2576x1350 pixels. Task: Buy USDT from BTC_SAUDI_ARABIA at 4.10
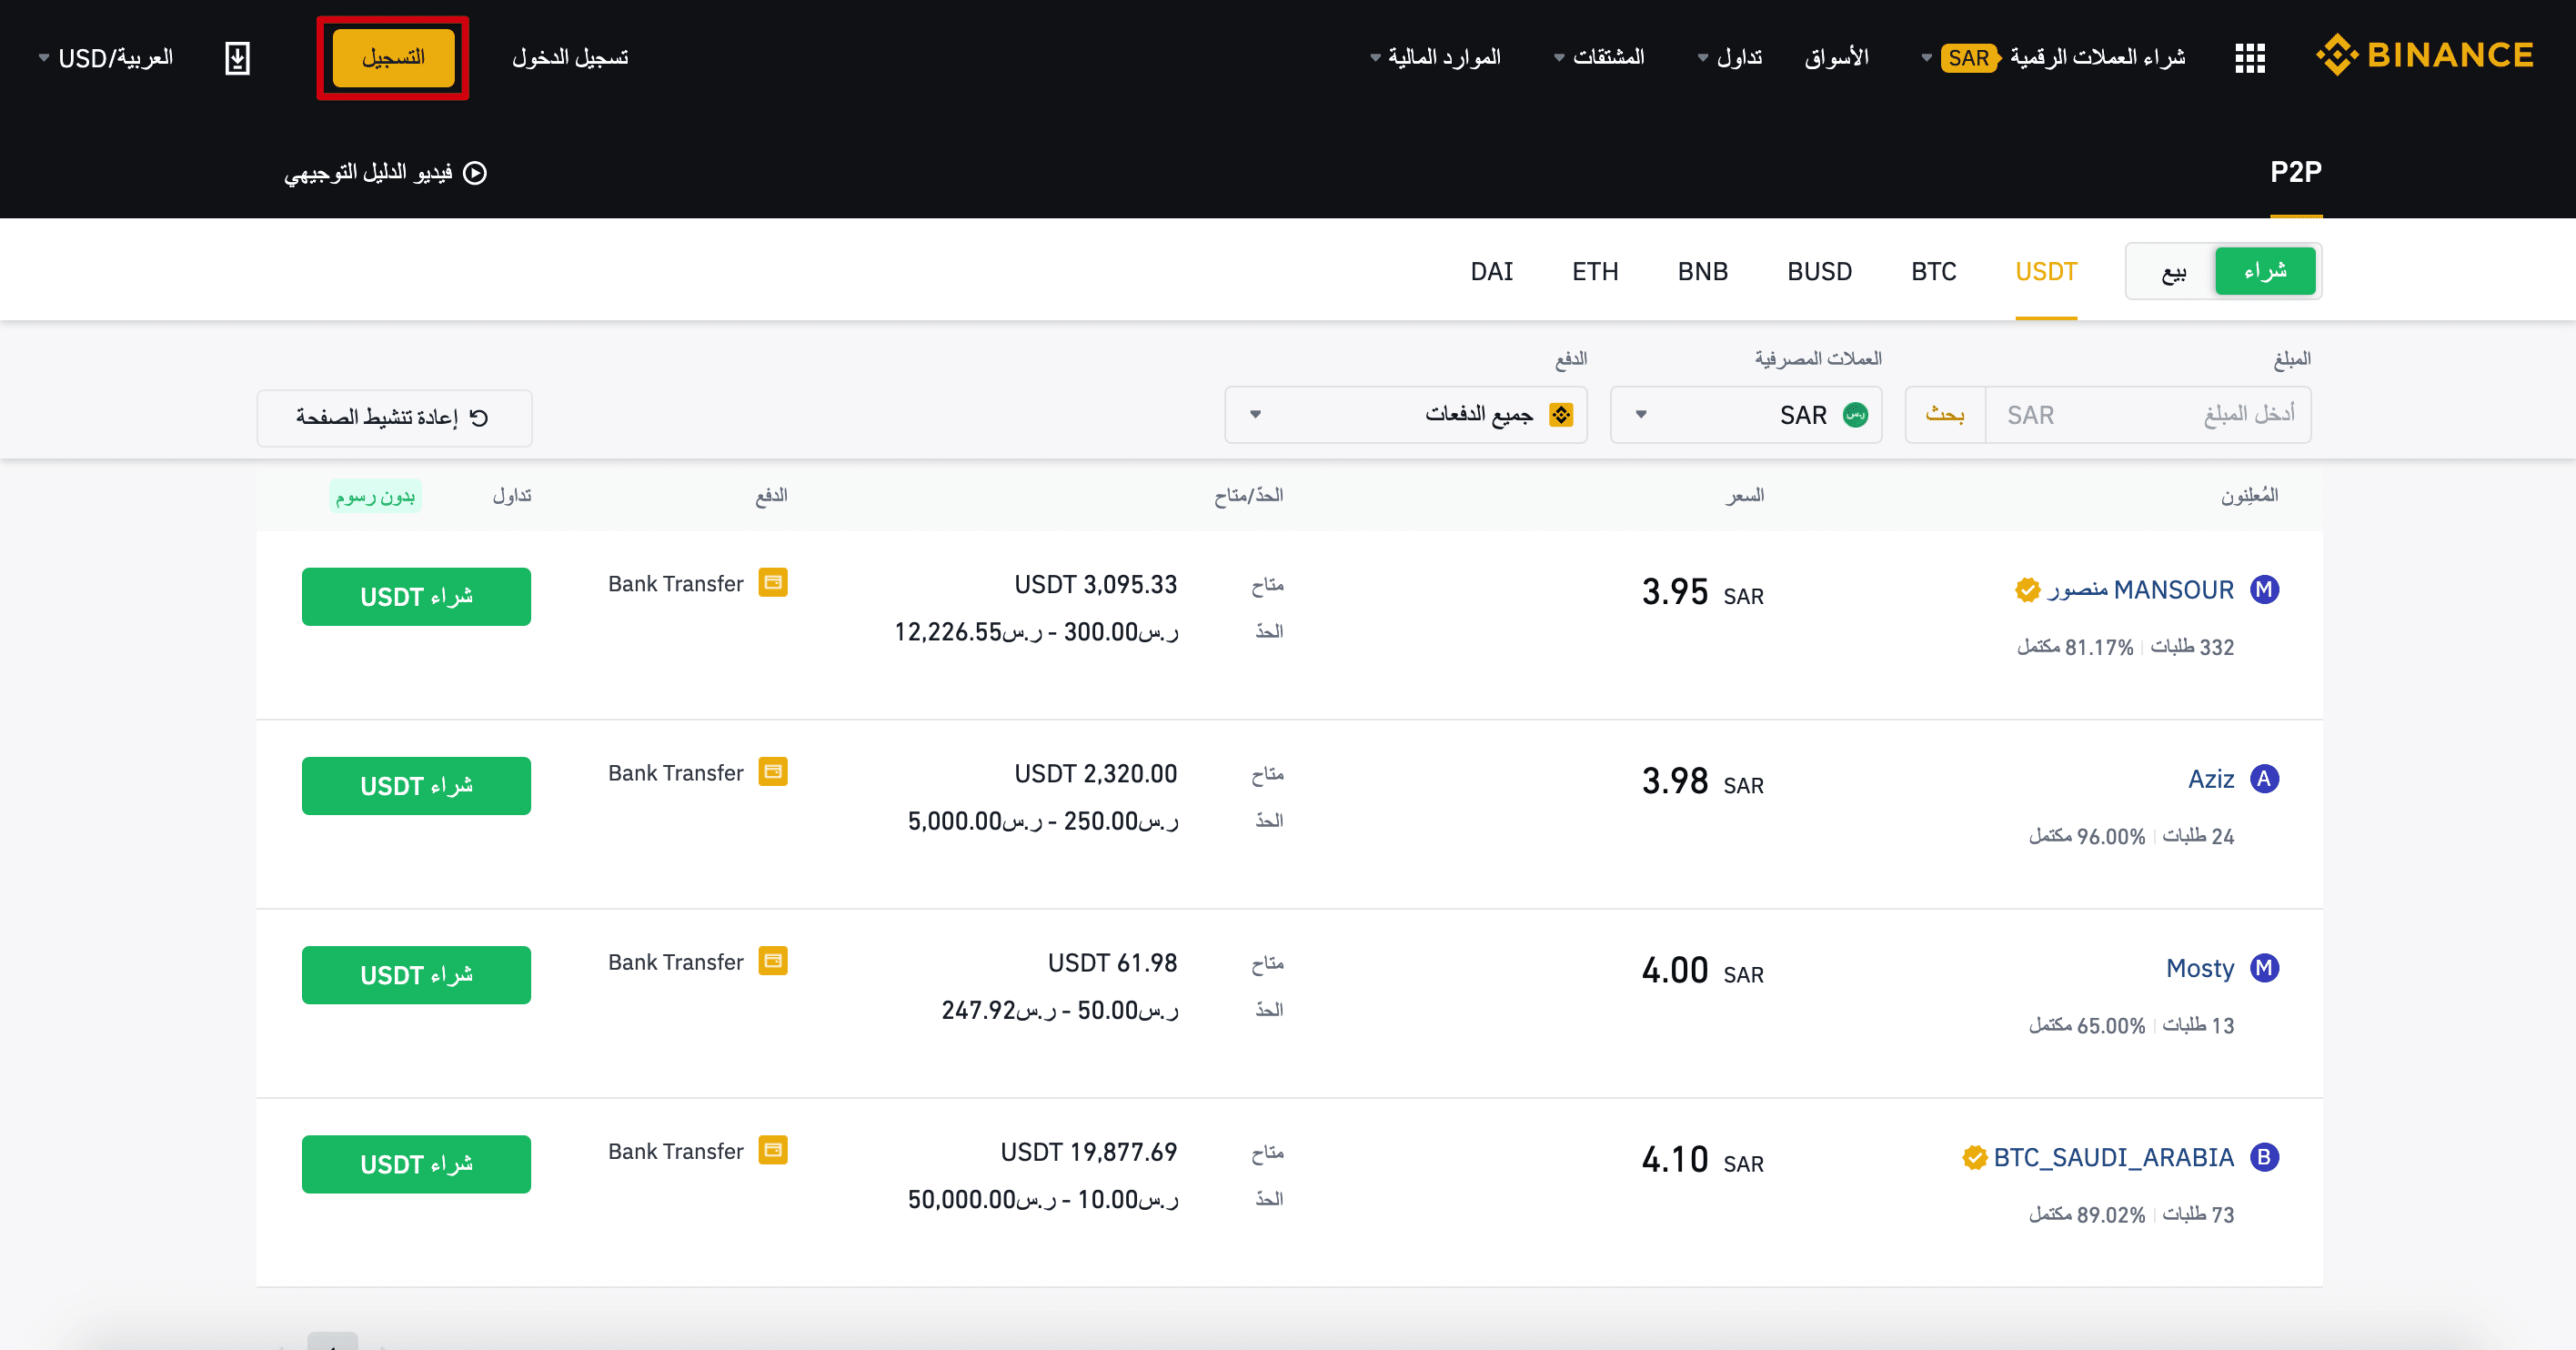tap(416, 1164)
